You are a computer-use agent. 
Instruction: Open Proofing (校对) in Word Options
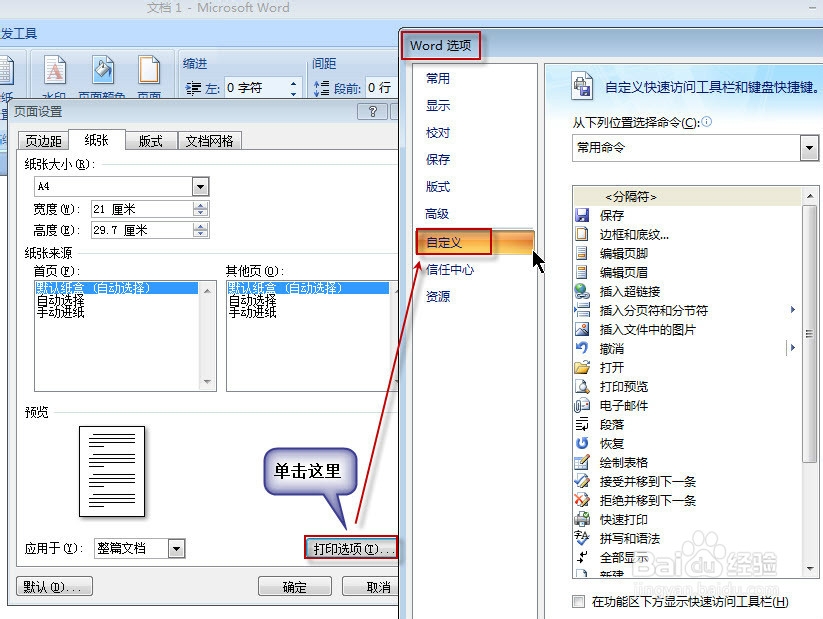[x=438, y=133]
